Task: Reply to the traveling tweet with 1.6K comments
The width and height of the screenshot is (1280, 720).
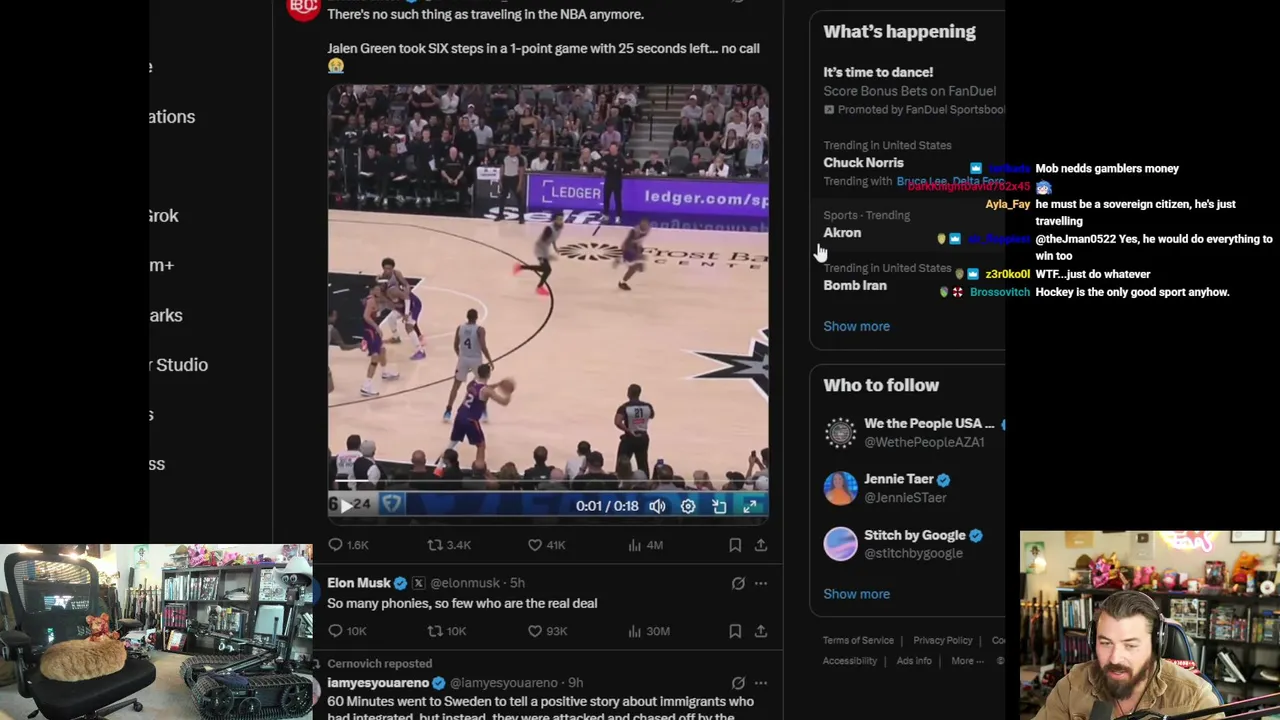Action: click(349, 545)
